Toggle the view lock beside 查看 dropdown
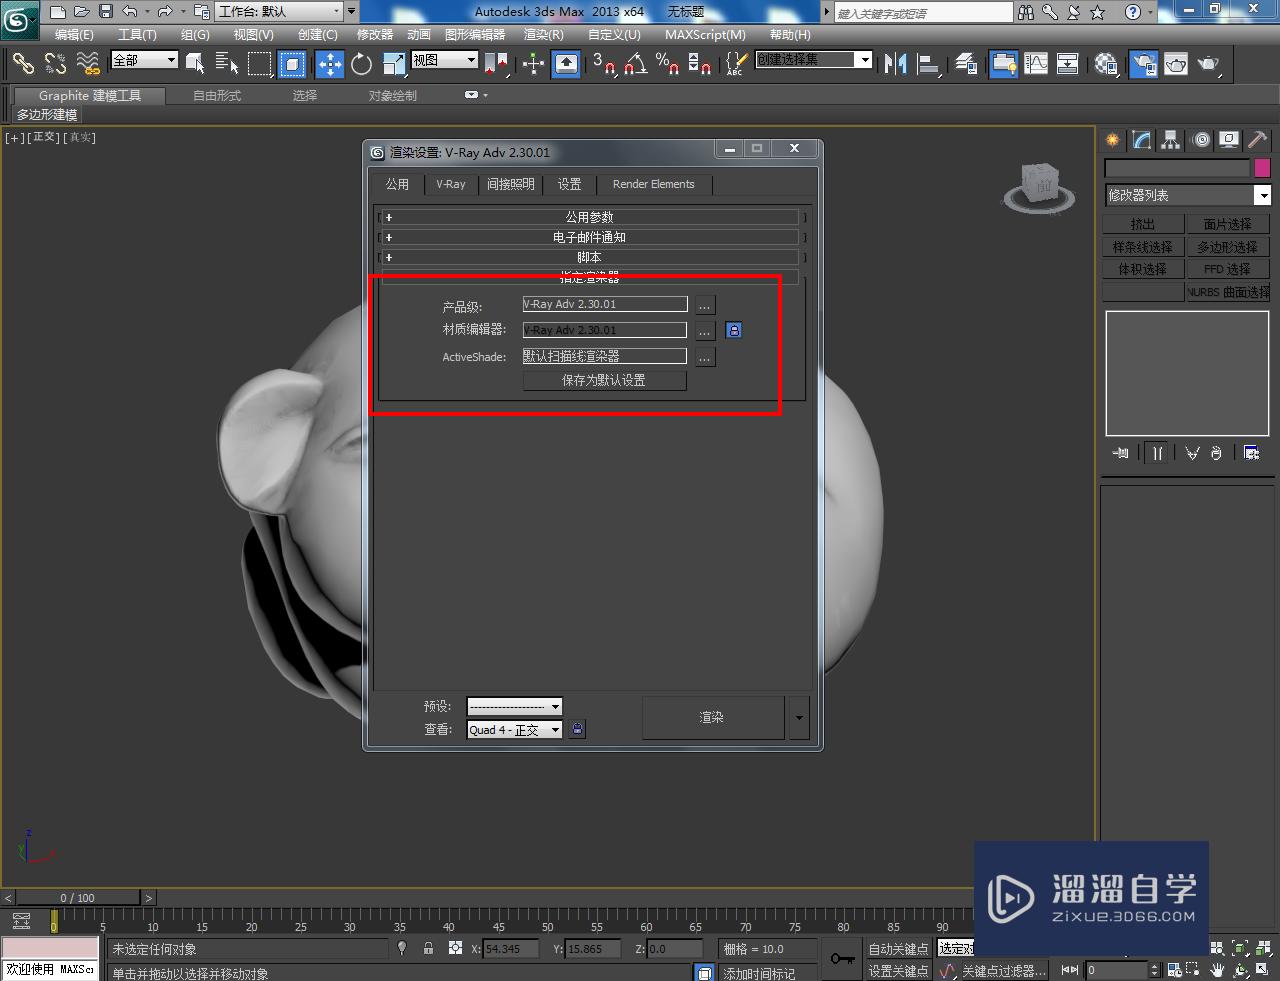This screenshot has height=981, width=1280. click(x=577, y=730)
